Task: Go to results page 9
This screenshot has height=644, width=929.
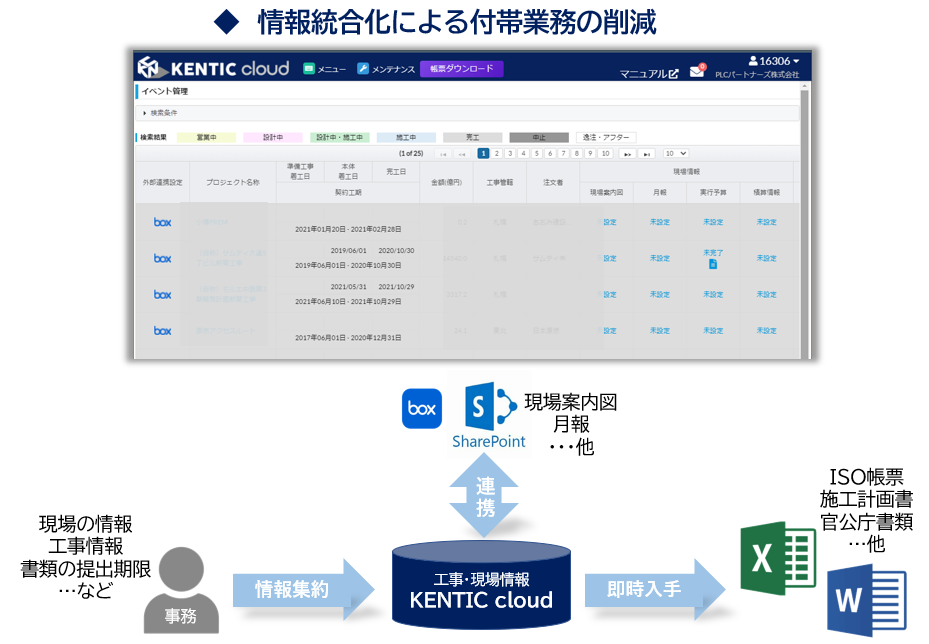Action: click(x=590, y=153)
